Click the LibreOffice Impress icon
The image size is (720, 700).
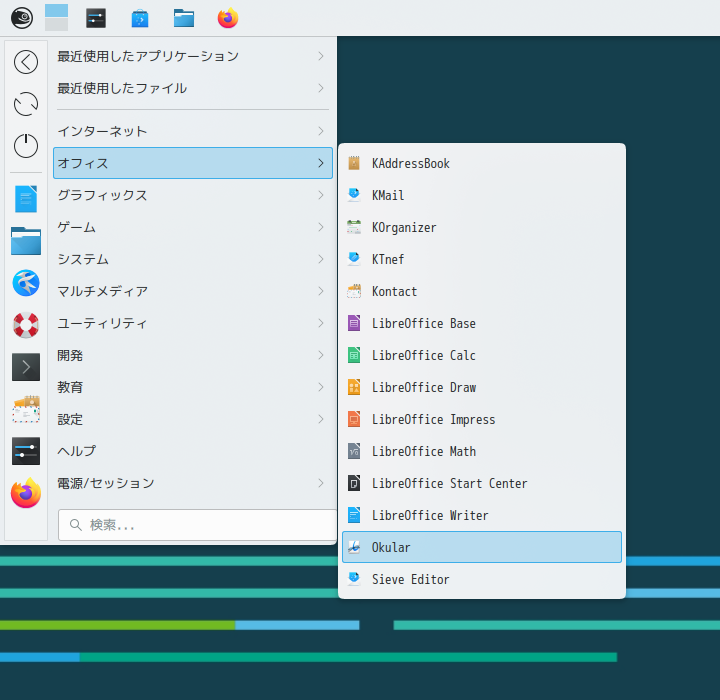tap(354, 419)
